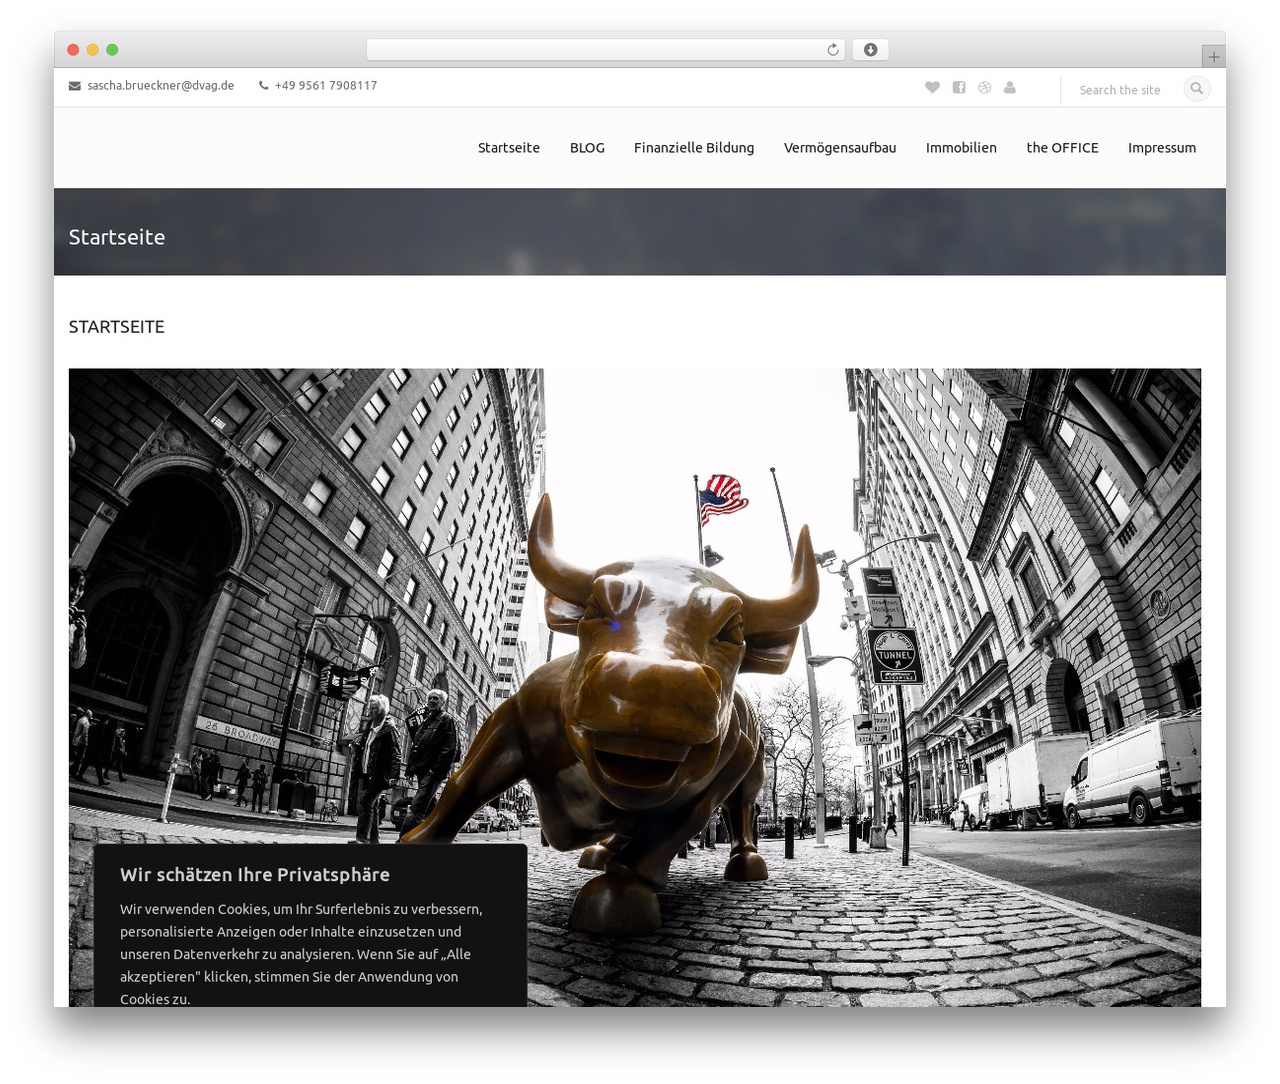Viewport: 1280px width, 1084px height.
Task: Maximize the window with the green button
Action: pyautogui.click(x=112, y=50)
